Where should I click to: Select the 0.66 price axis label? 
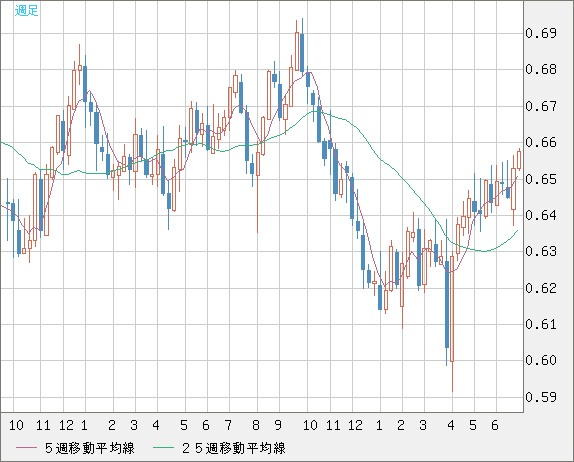[541, 142]
